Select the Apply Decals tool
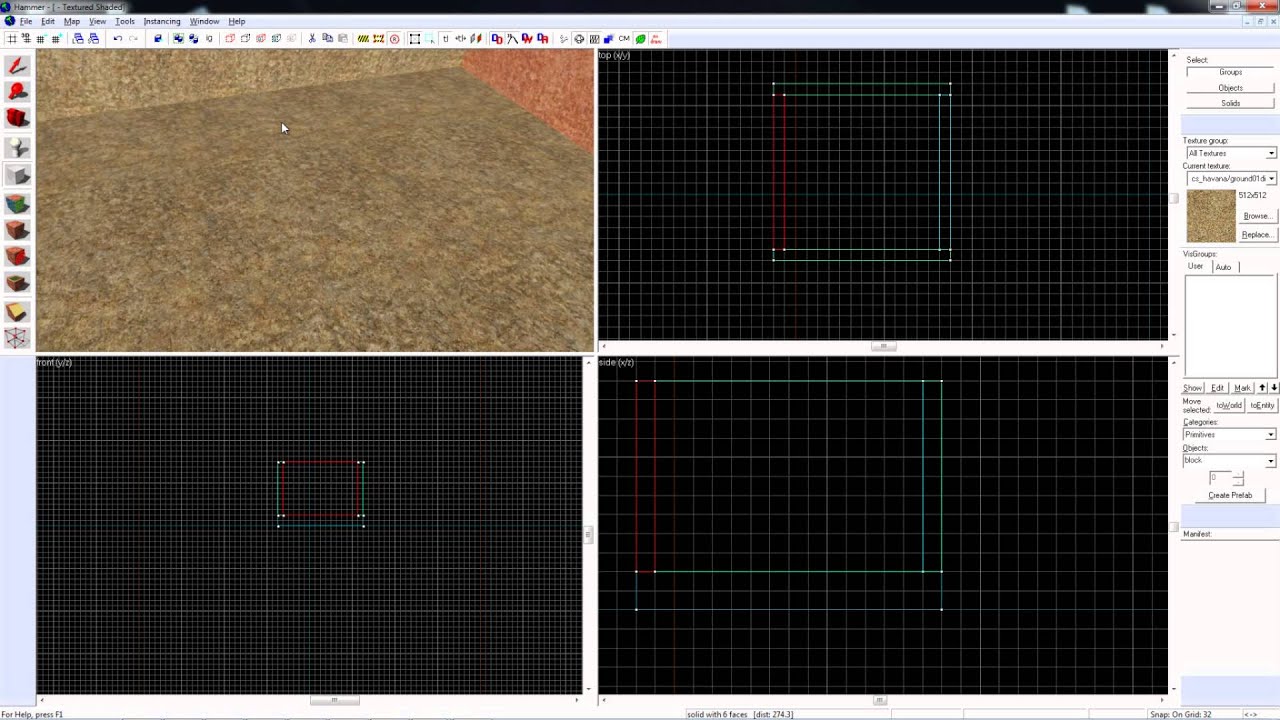Screen dimensions: 1280x720 click(x=17, y=258)
